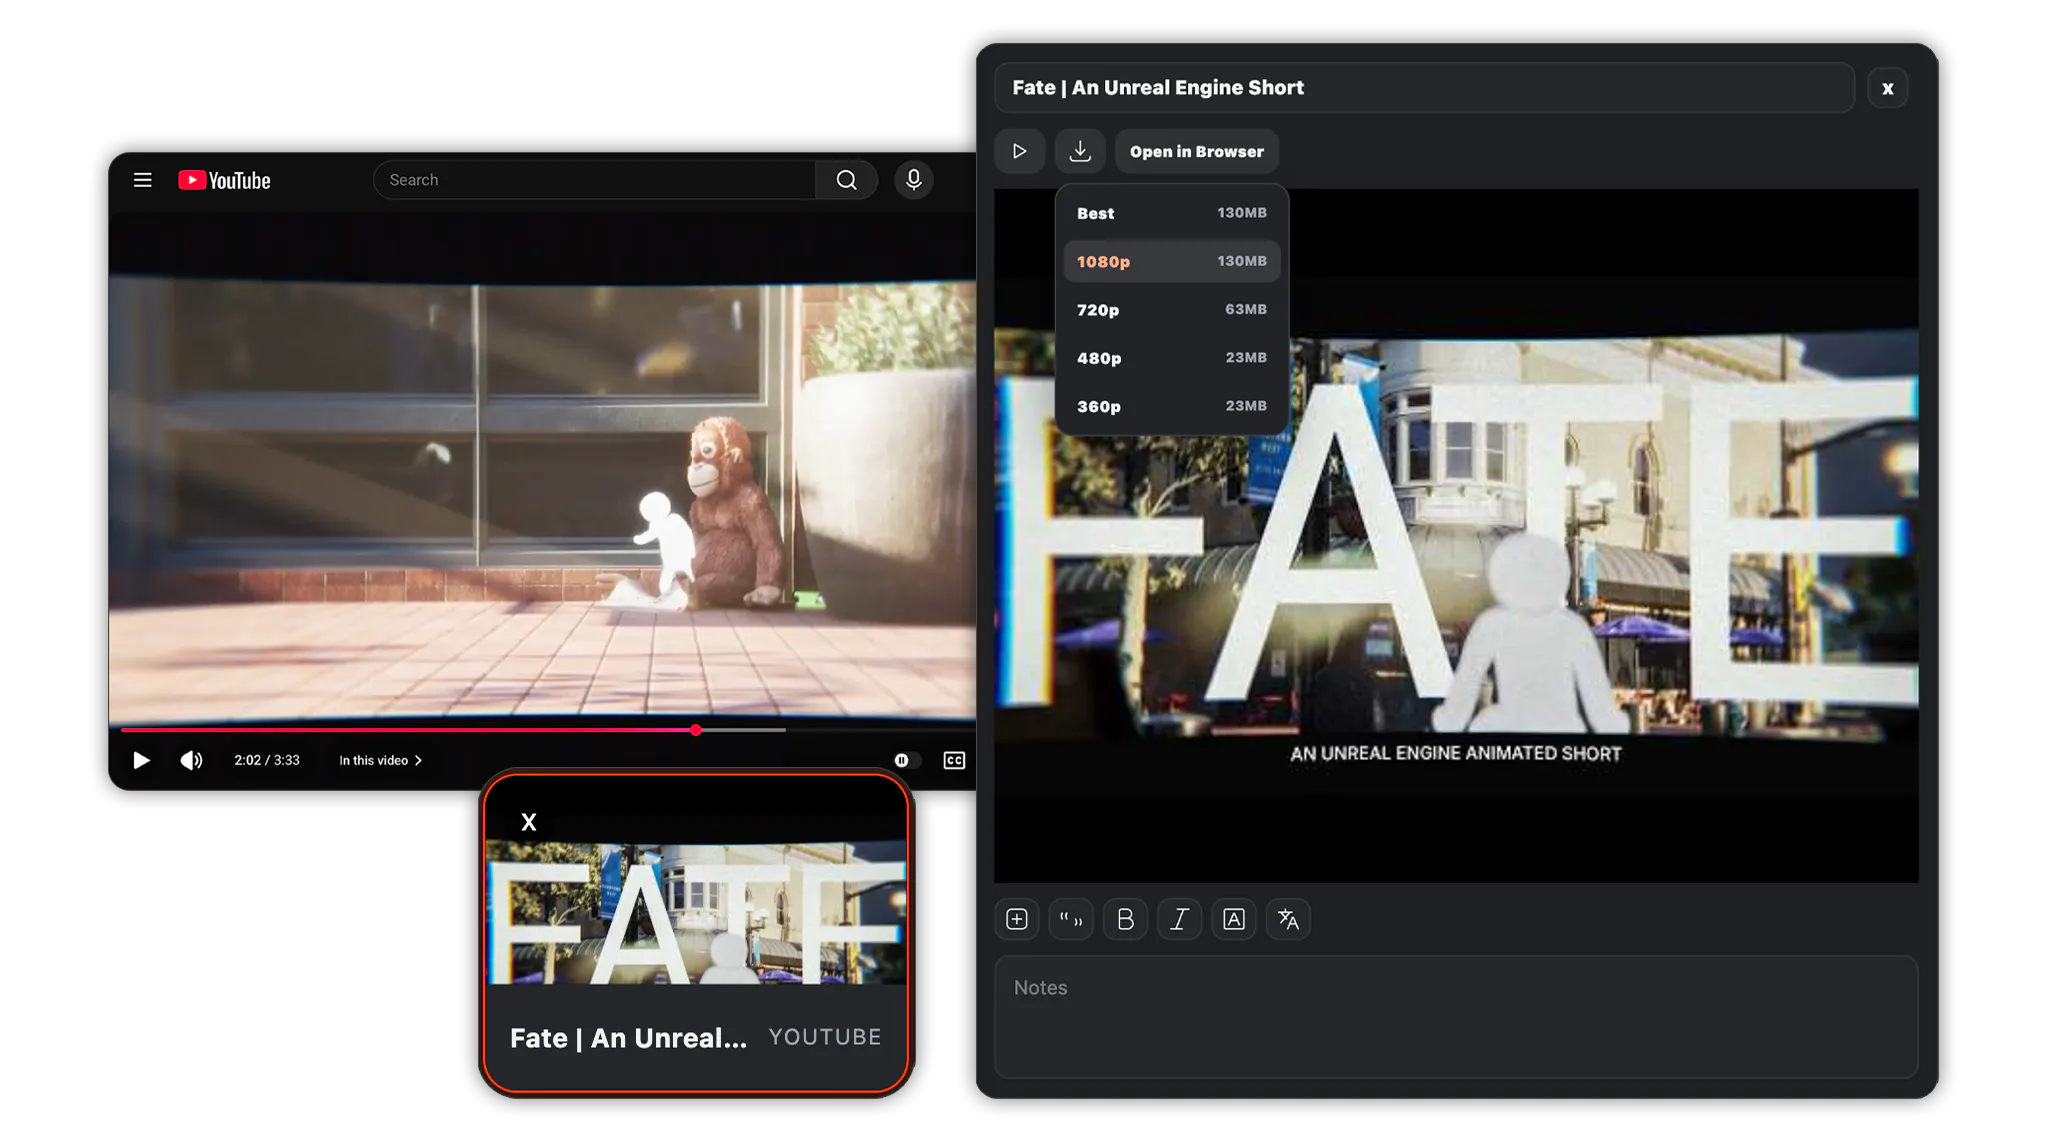
Task: Click the 2:02 / 3:33 time display
Action: pos(267,761)
